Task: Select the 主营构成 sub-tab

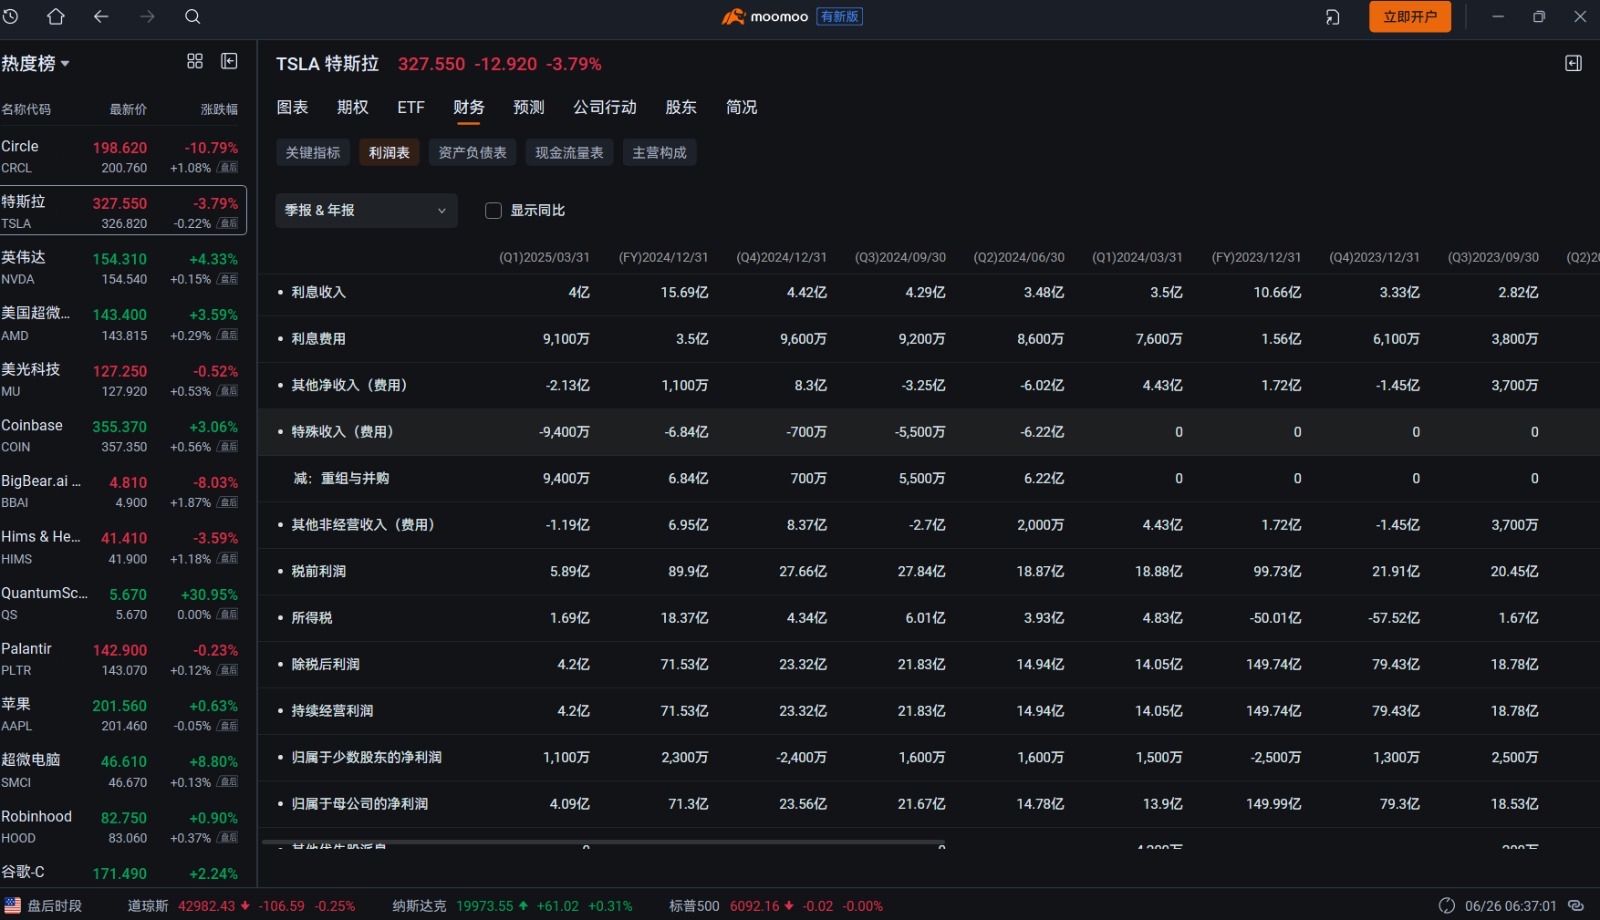Action: tap(659, 152)
